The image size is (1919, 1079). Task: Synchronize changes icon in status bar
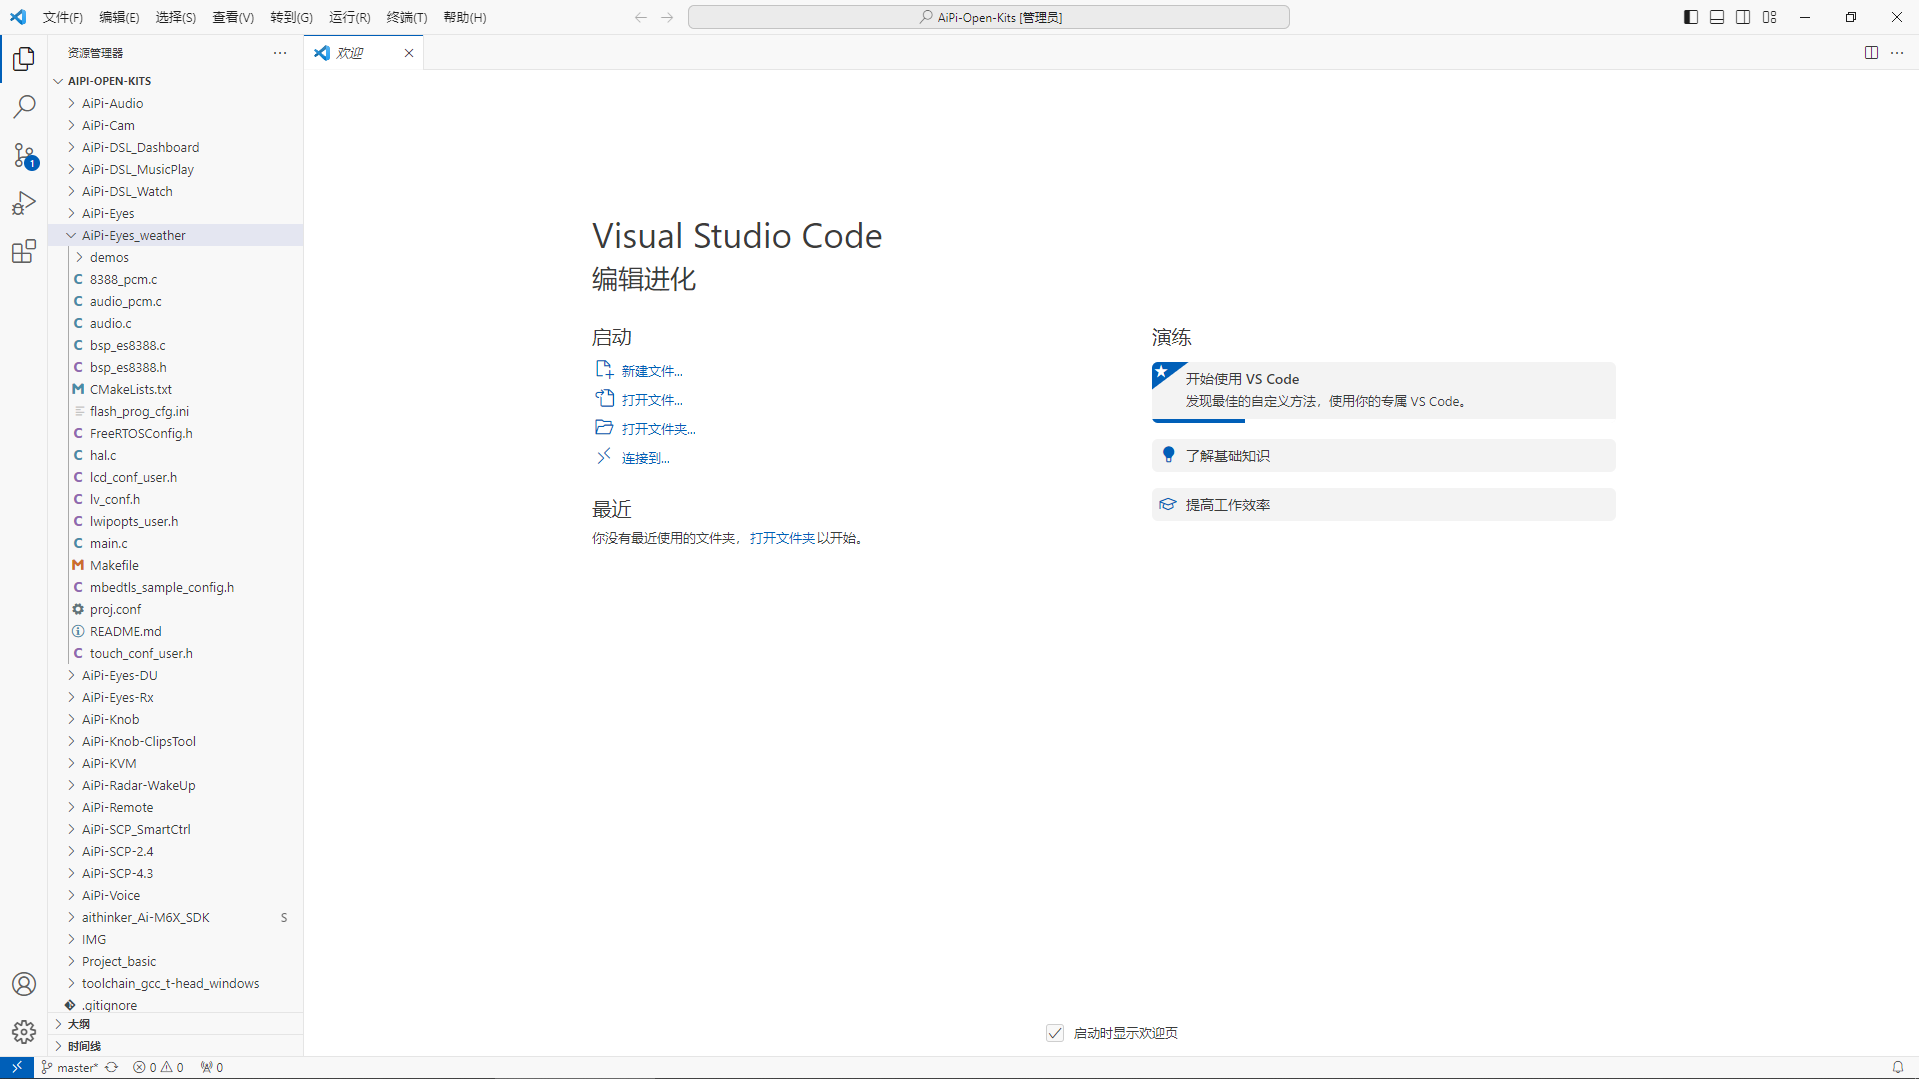(112, 1067)
